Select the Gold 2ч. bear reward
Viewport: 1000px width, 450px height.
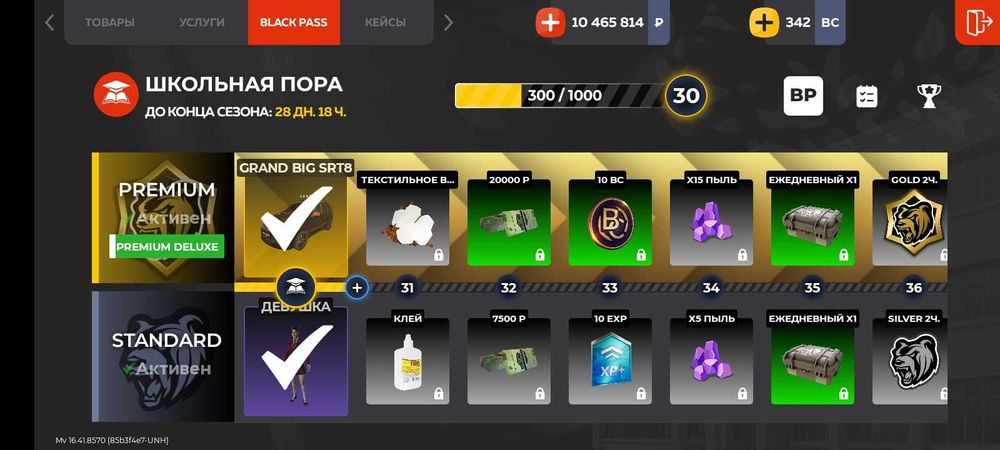coord(909,222)
